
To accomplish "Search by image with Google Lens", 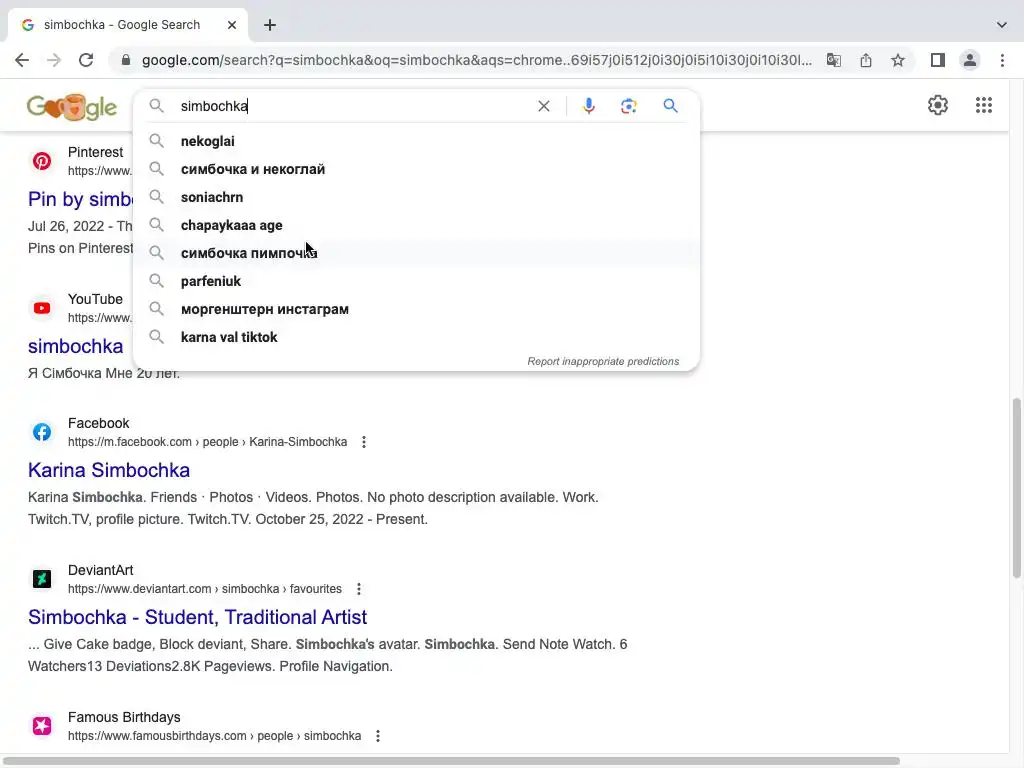I will (x=628, y=106).
